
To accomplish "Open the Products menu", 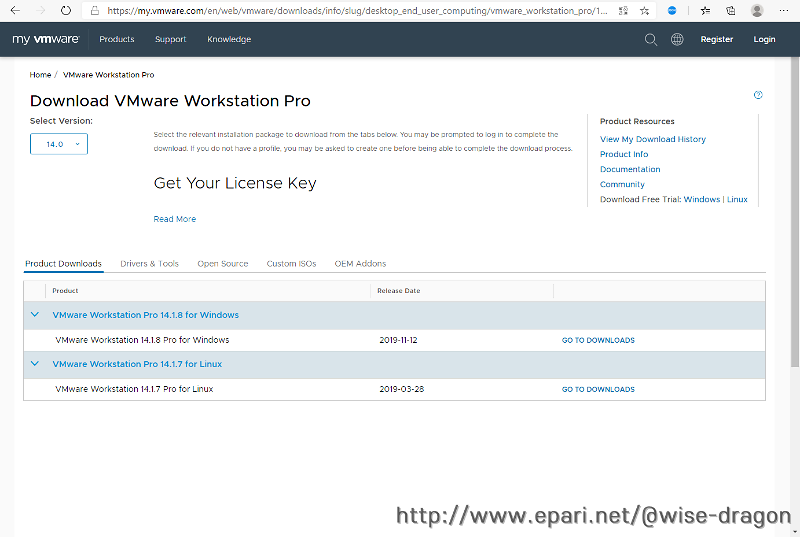I will 117,39.
